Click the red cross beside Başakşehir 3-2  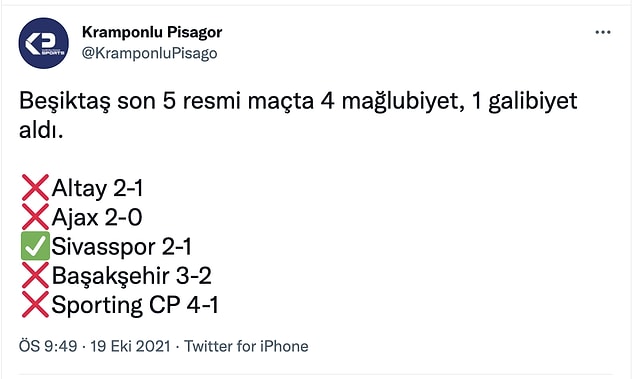[35, 275]
